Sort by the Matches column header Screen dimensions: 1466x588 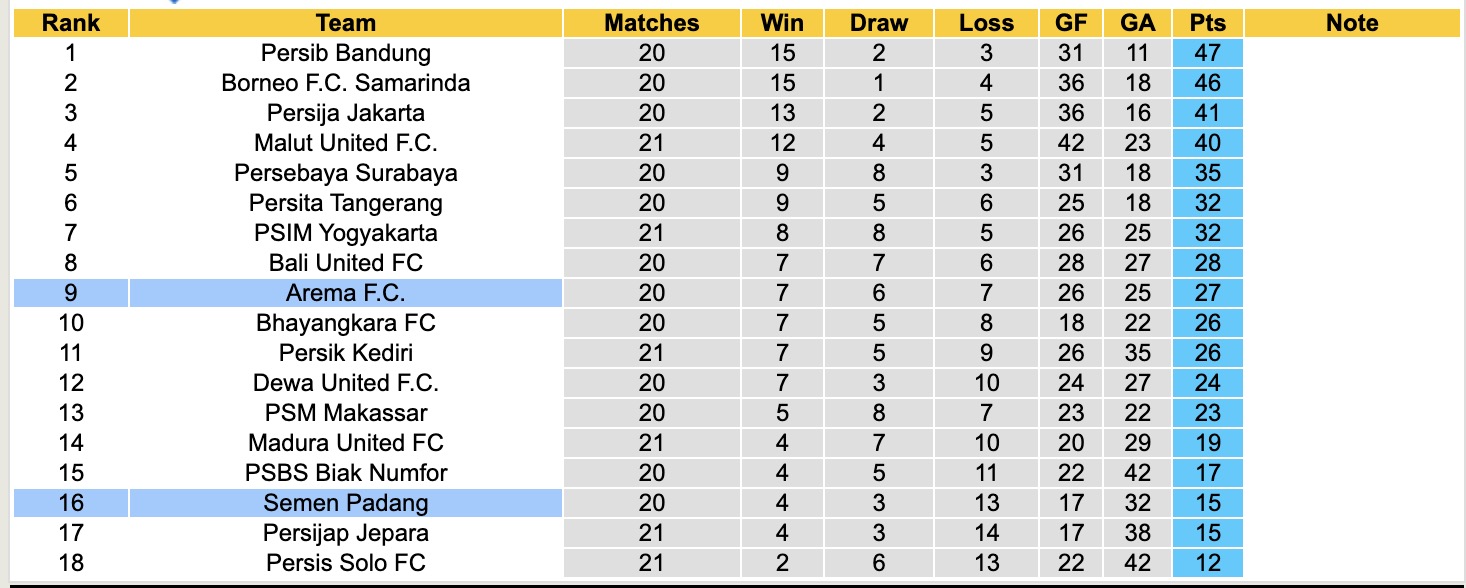click(x=651, y=23)
